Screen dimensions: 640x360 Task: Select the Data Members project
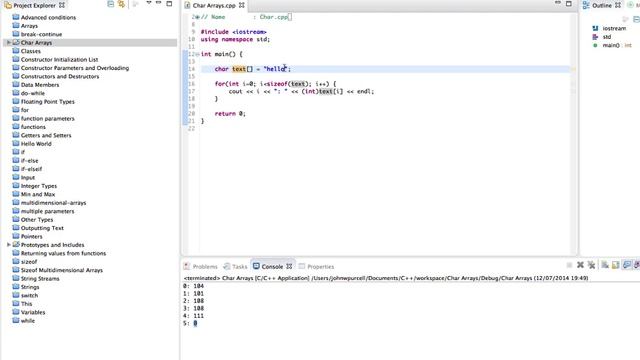[40, 85]
